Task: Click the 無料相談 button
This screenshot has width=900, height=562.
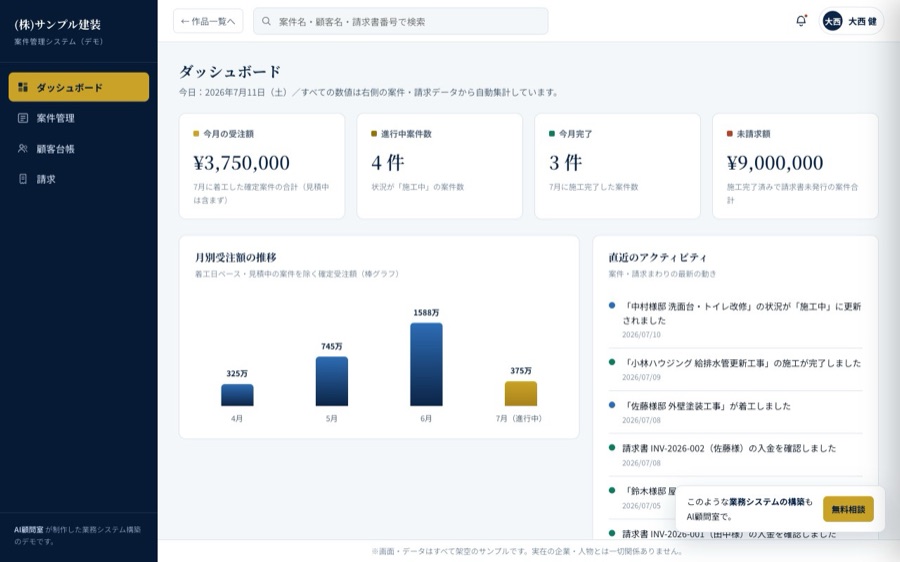Action: click(x=848, y=509)
